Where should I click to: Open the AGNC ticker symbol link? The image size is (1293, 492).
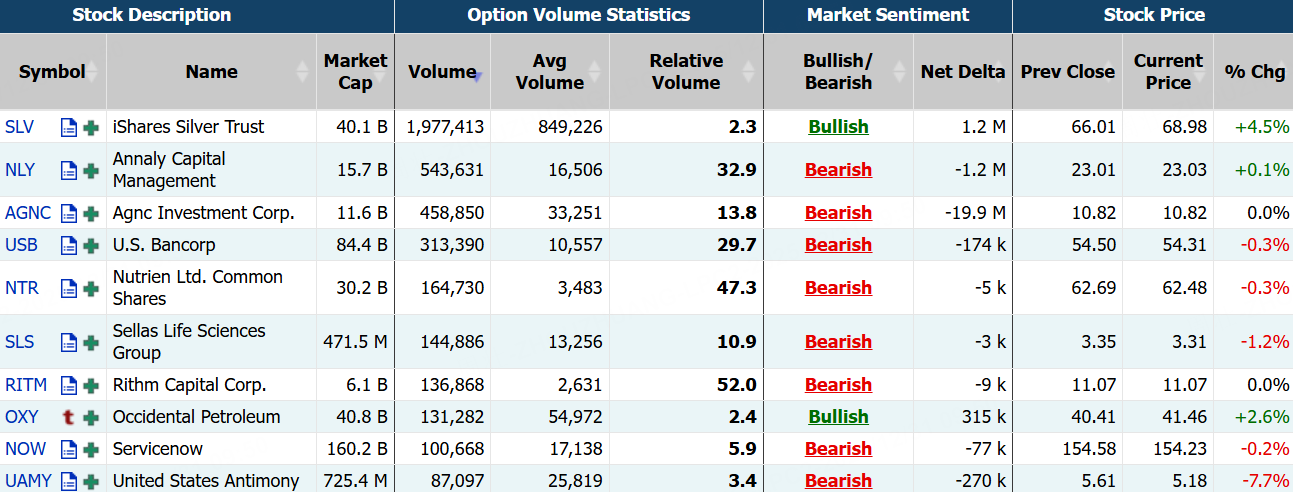point(28,213)
